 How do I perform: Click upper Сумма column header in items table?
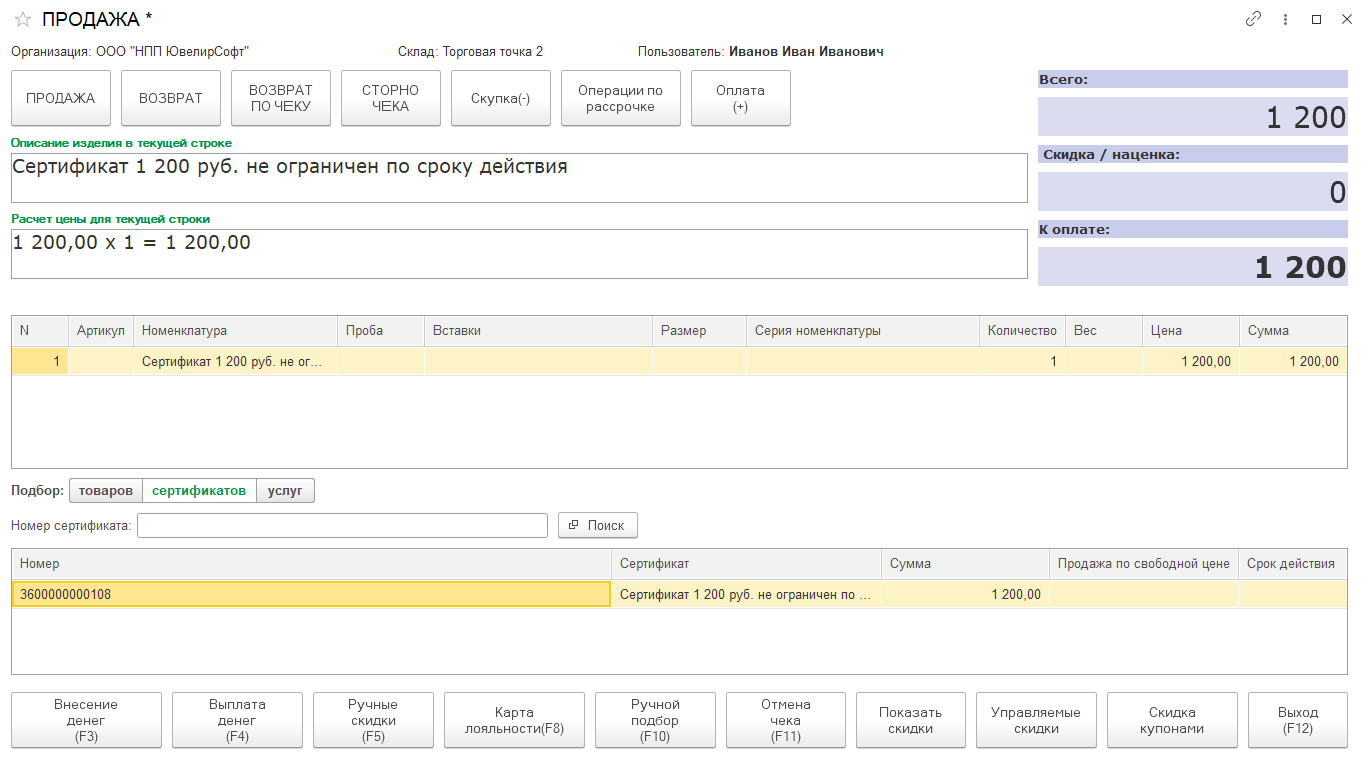tap(1293, 331)
